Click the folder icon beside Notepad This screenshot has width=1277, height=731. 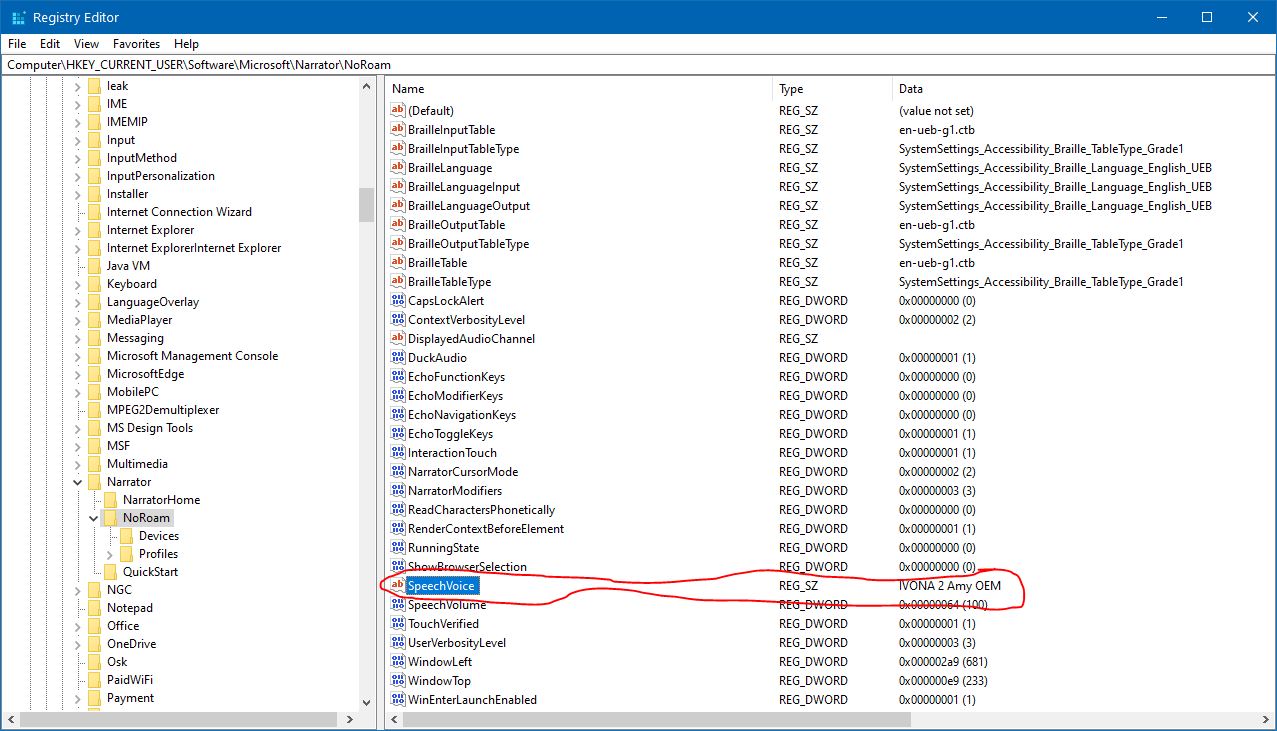(94, 608)
